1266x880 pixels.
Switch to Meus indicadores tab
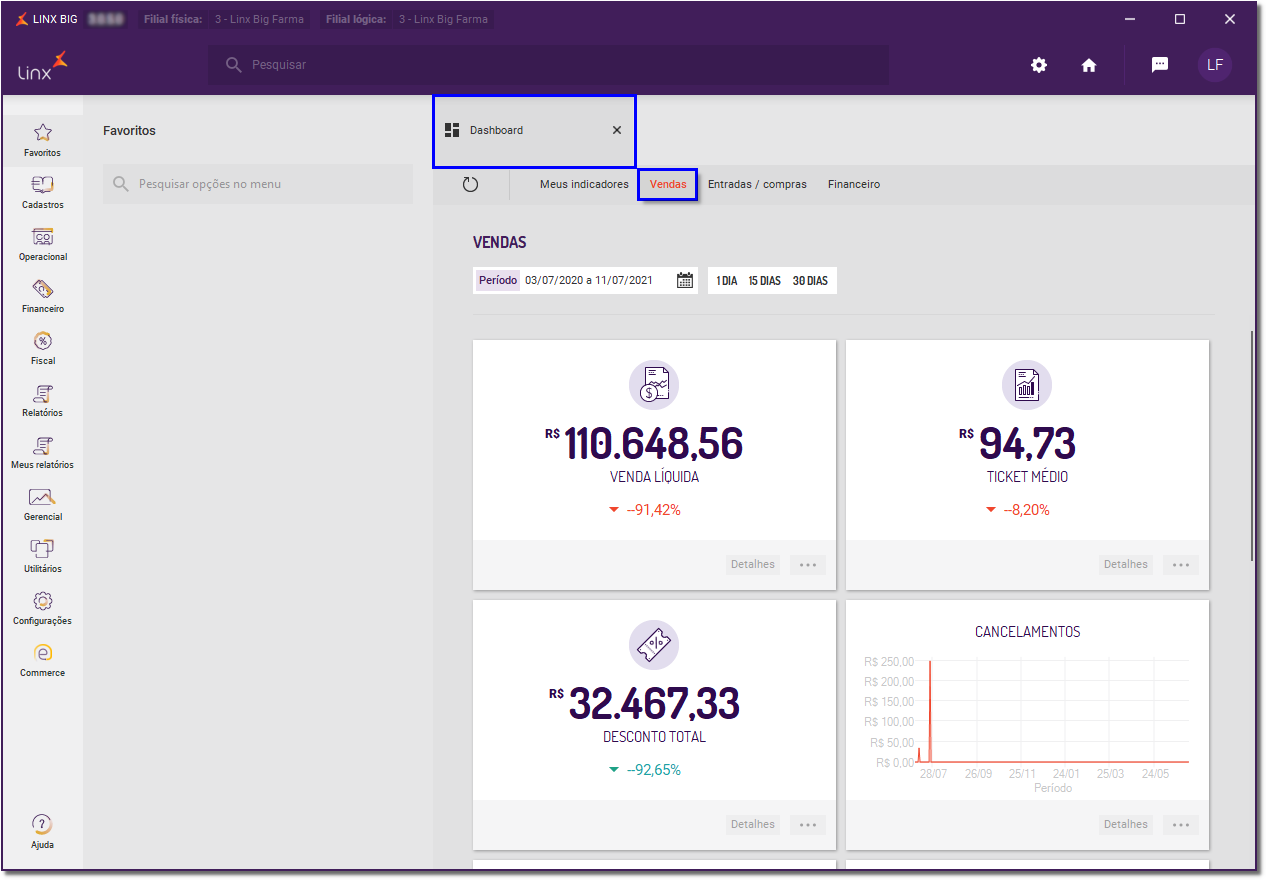click(x=584, y=185)
